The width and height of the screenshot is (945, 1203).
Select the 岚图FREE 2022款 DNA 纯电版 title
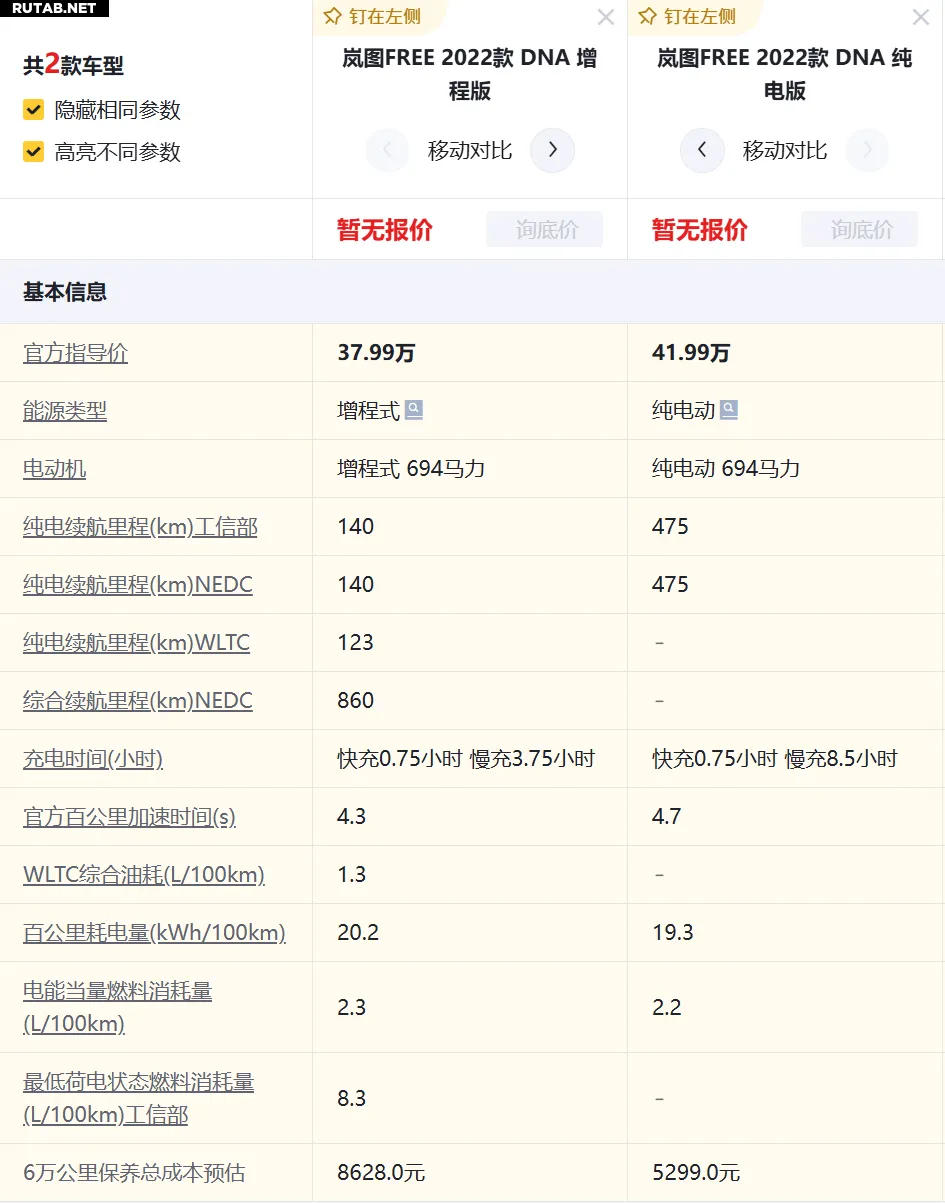pos(785,74)
